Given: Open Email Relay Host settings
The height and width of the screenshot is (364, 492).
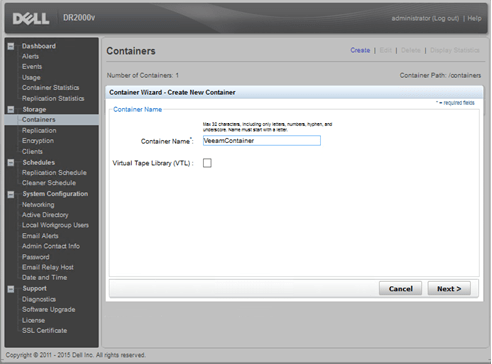Looking at the screenshot, I should (48, 267).
